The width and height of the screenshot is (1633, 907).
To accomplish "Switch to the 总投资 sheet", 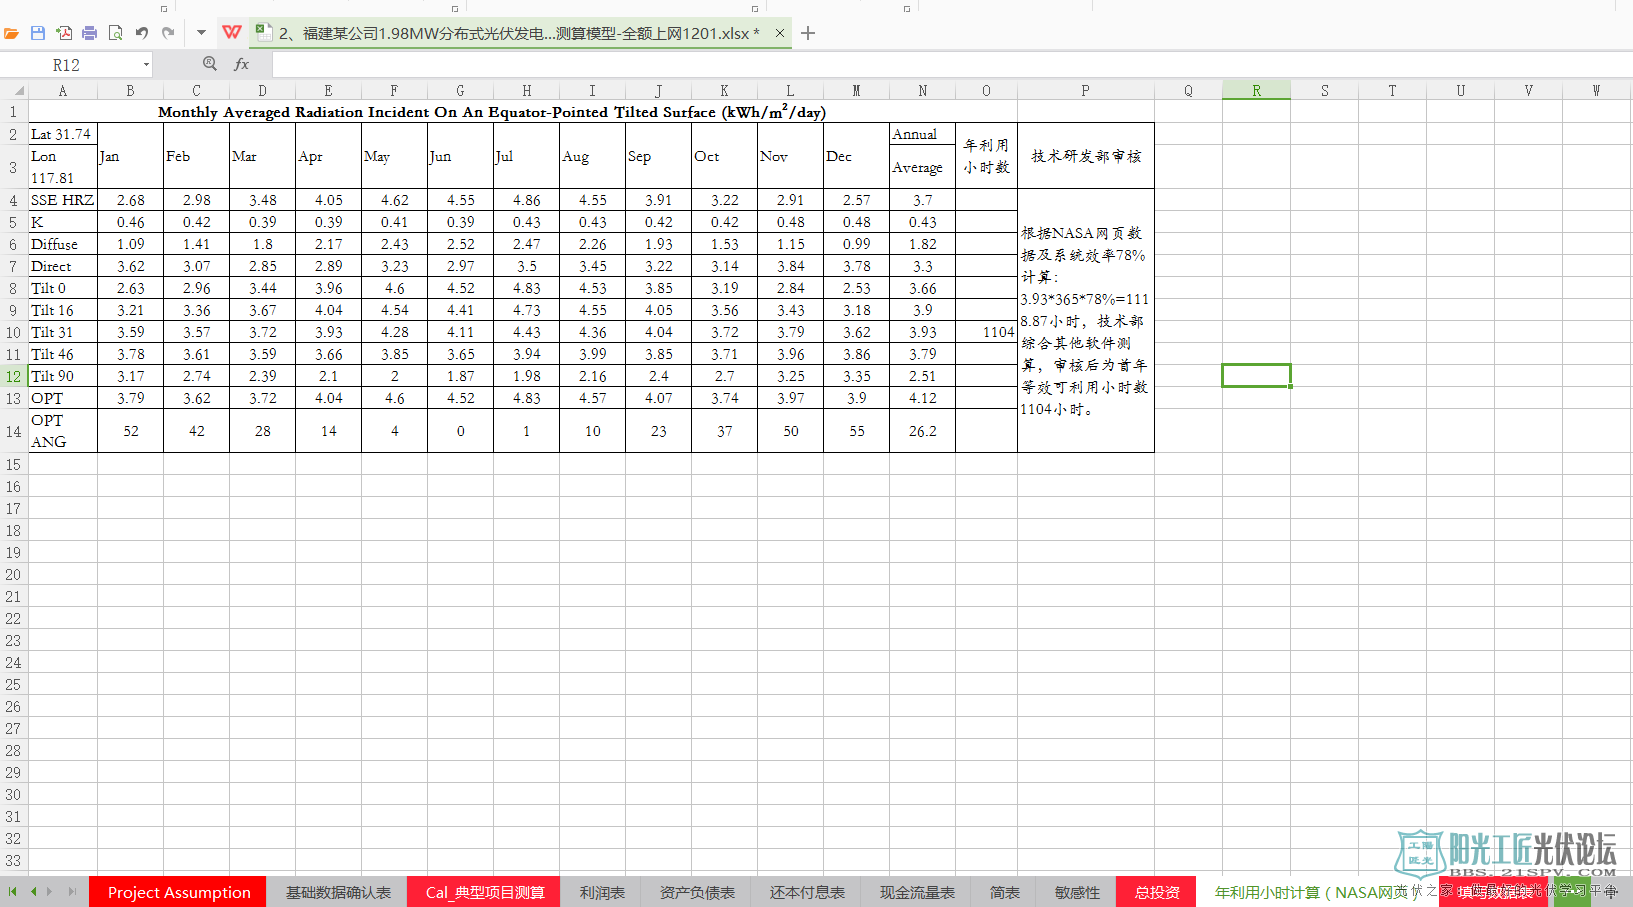I will pyautogui.click(x=1157, y=892).
